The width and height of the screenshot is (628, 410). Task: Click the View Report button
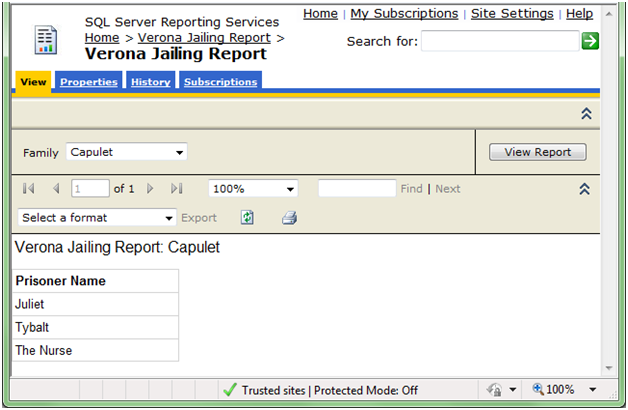click(537, 152)
